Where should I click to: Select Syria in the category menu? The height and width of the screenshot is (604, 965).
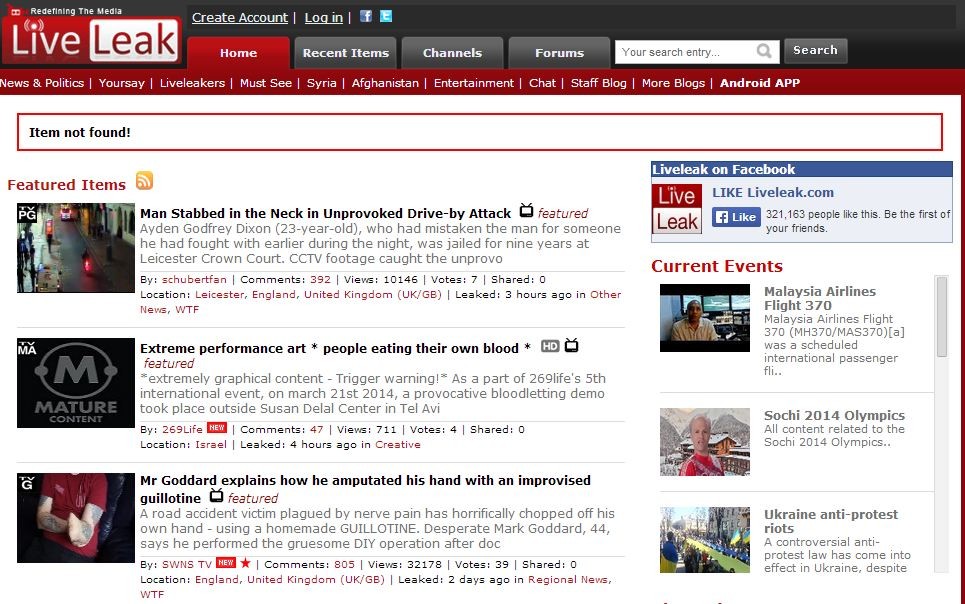coord(321,83)
